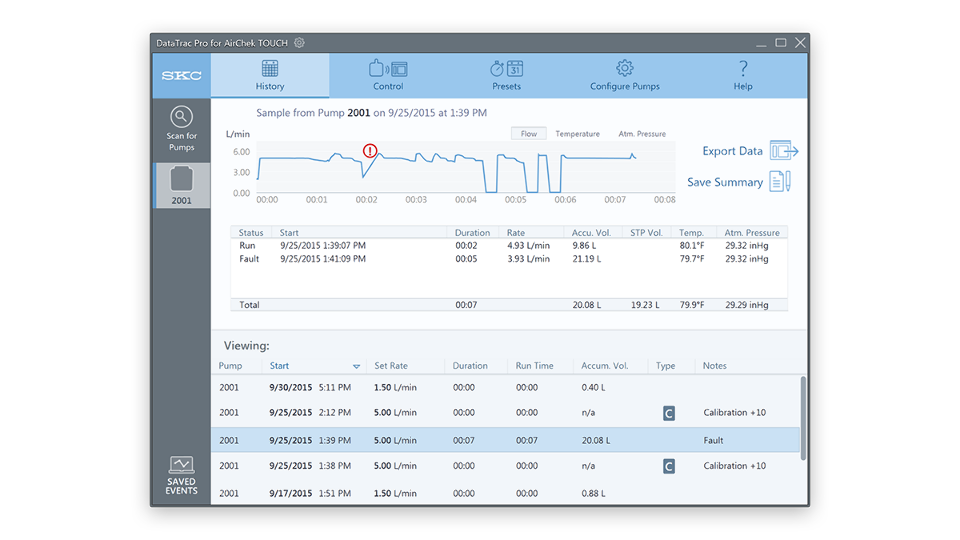Click the red fault marker on chart
Viewport: 960px width, 540px height.
[x=370, y=151]
